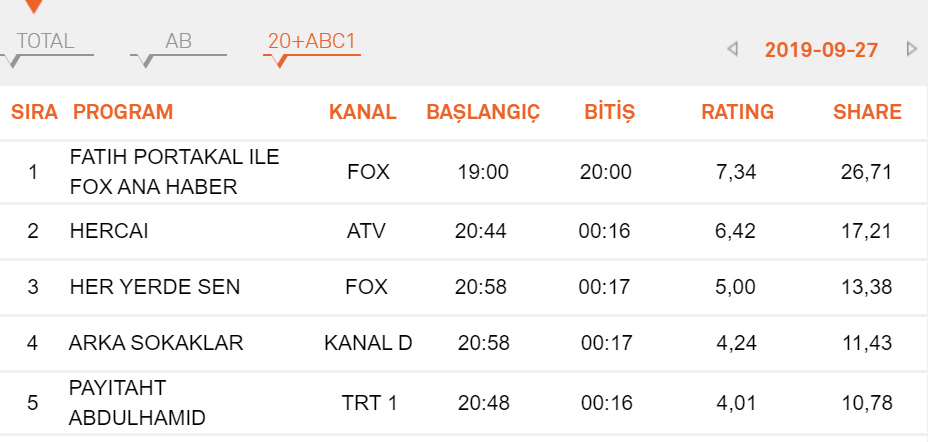This screenshot has height=442, width=928.
Task: Select the 20+ABC1 tab
Action: pos(312,42)
